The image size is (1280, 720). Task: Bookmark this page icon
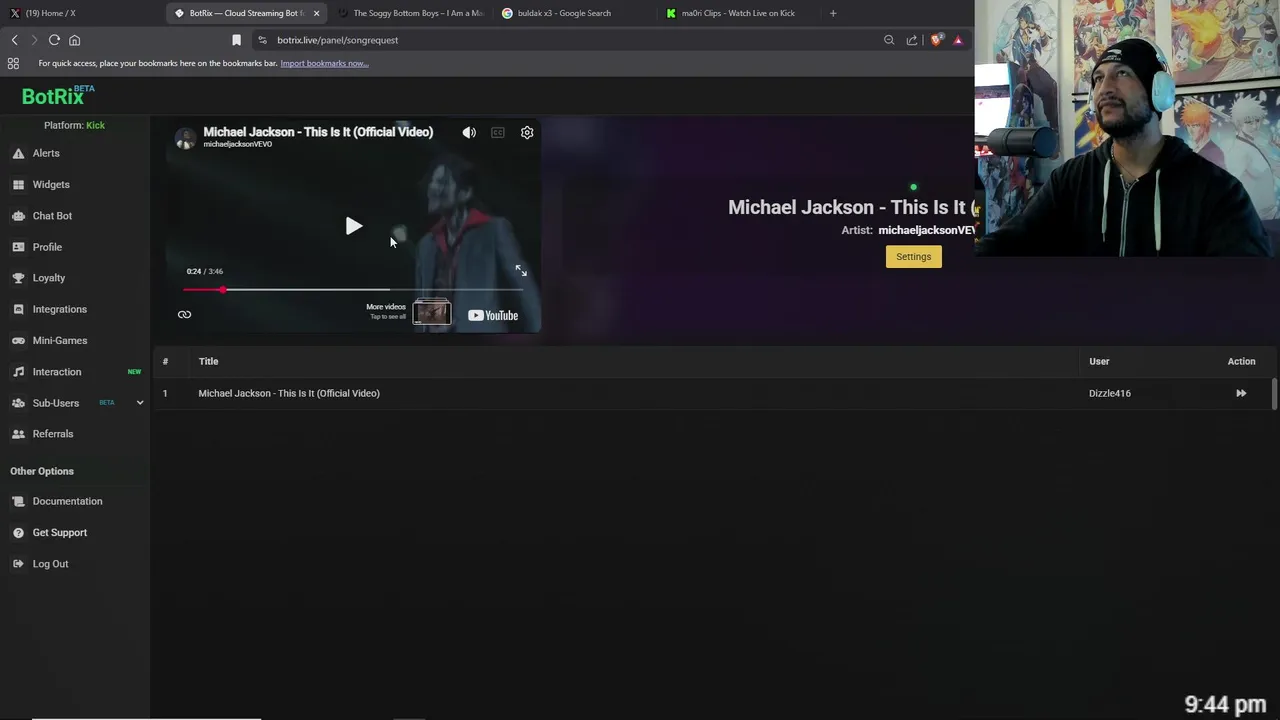(x=236, y=40)
